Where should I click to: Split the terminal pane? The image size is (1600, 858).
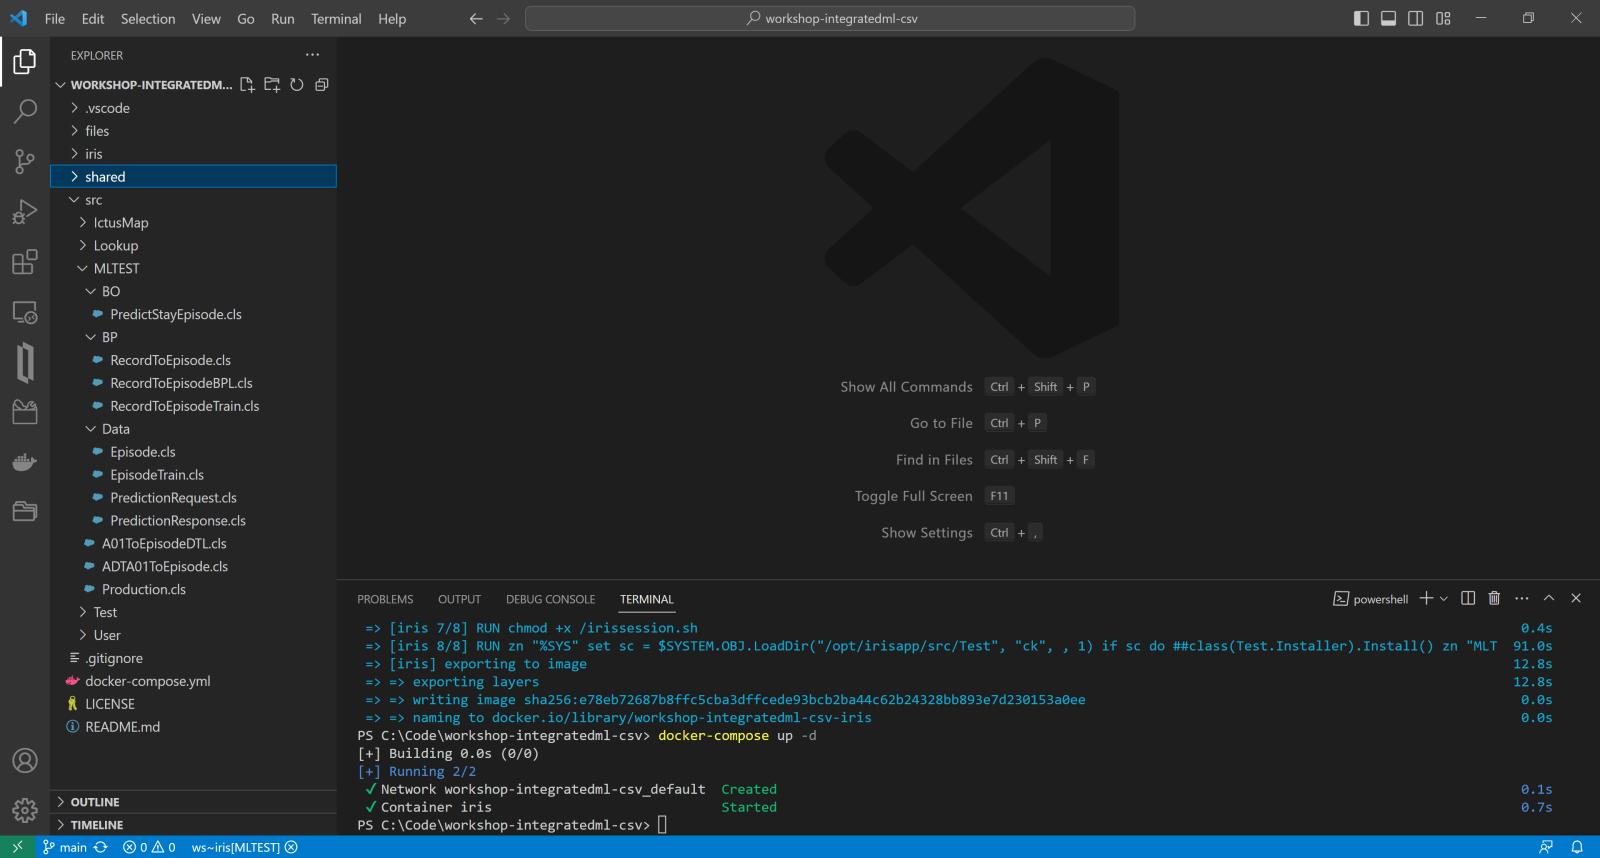[1468, 598]
